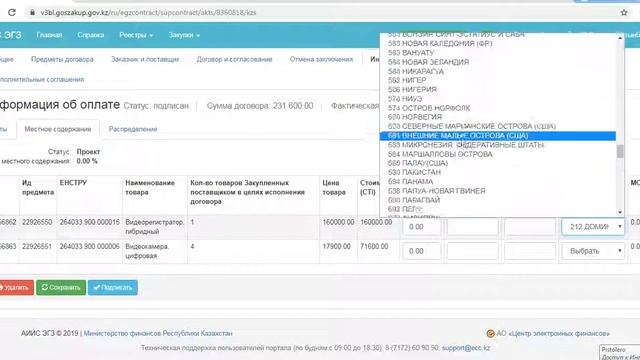Select НОРВЕГИЯ in the country list

pyautogui.click(x=498, y=117)
